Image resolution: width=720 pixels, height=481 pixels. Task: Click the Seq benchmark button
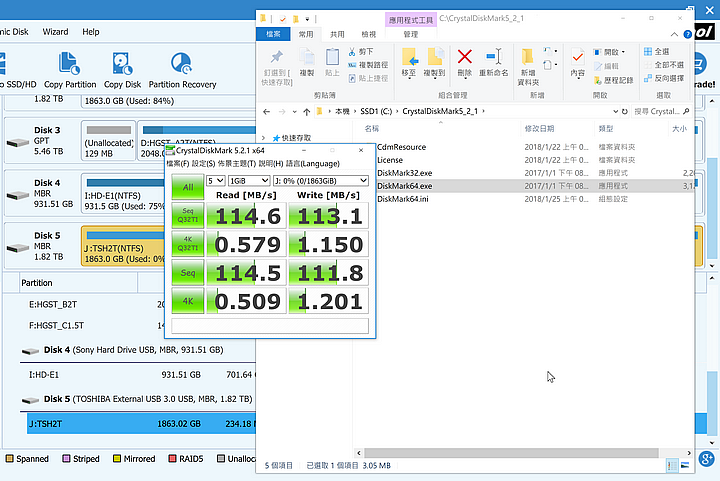(x=188, y=273)
